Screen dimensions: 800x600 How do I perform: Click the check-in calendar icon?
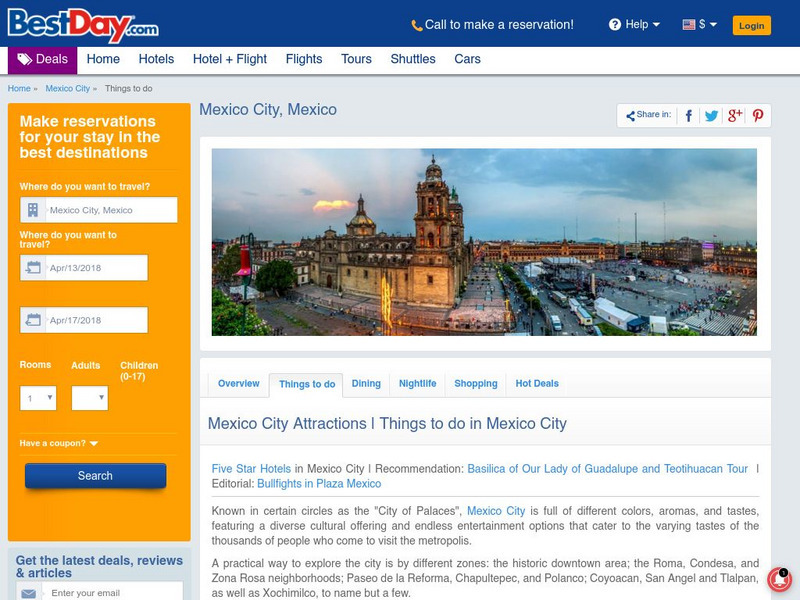[x=33, y=267]
